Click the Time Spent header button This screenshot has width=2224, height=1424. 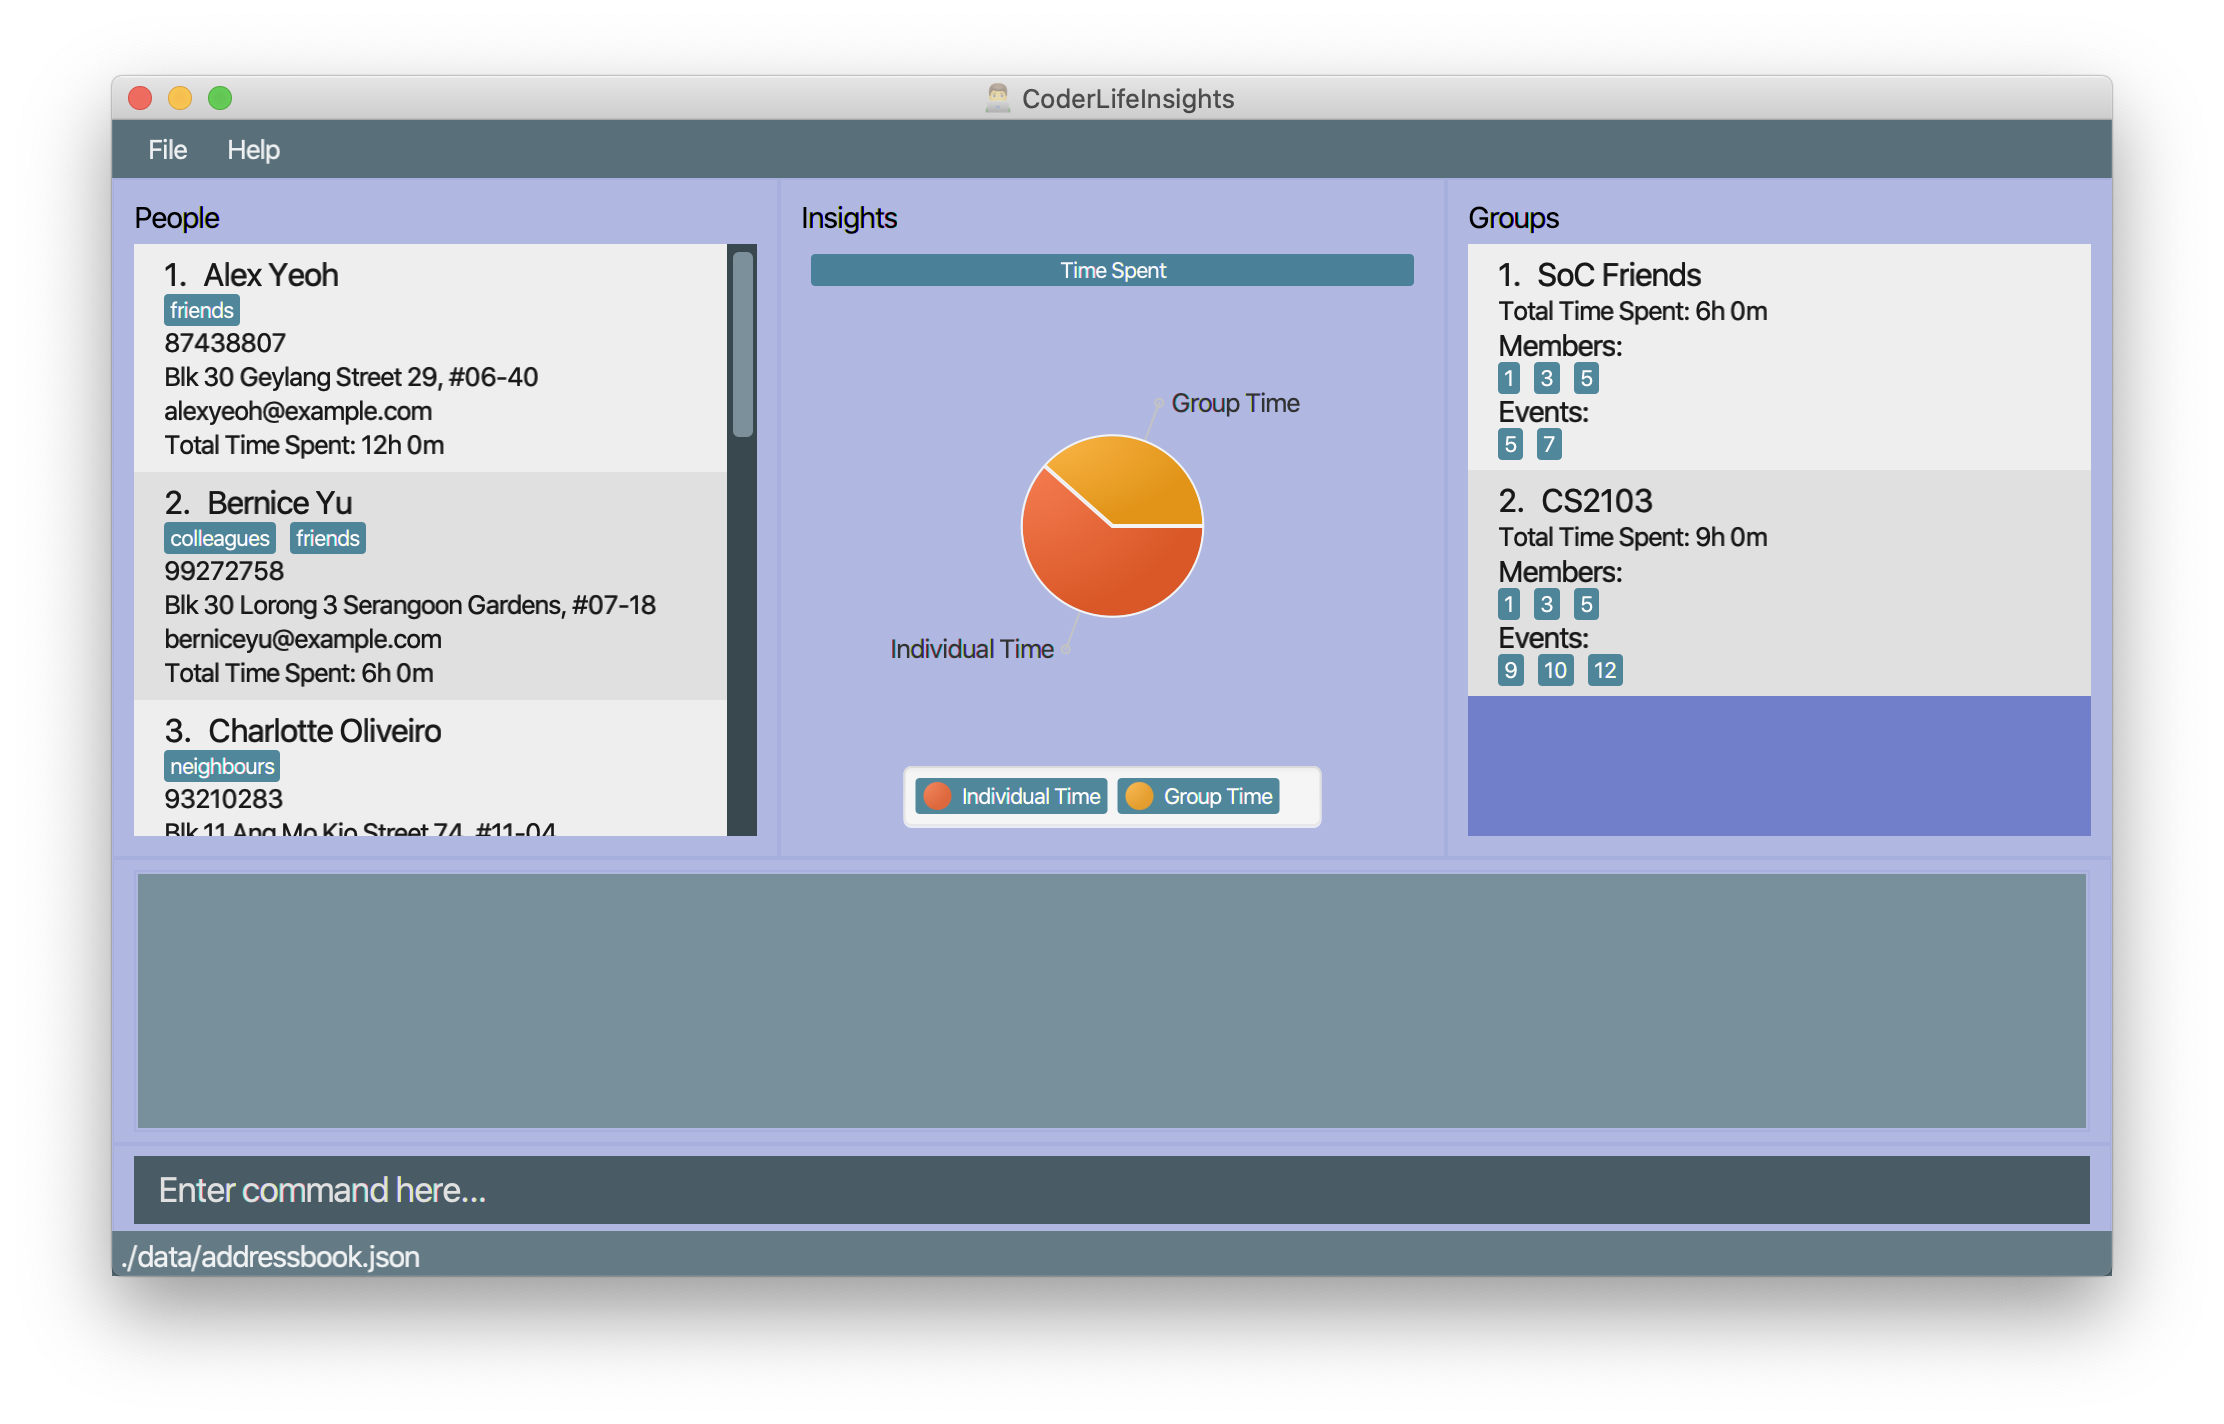click(1111, 270)
